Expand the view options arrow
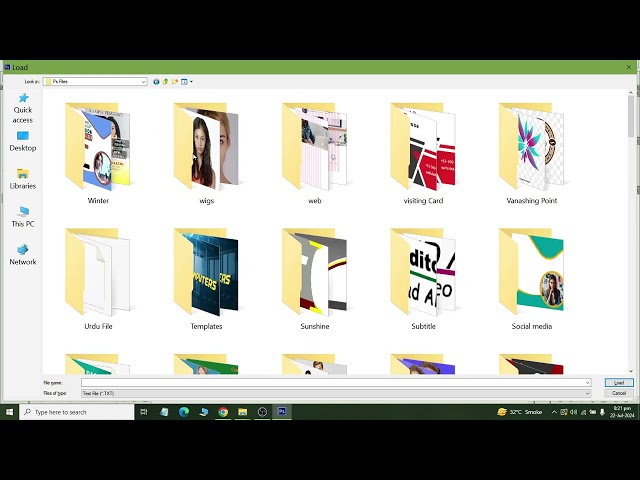The image size is (640, 480). pyautogui.click(x=191, y=82)
